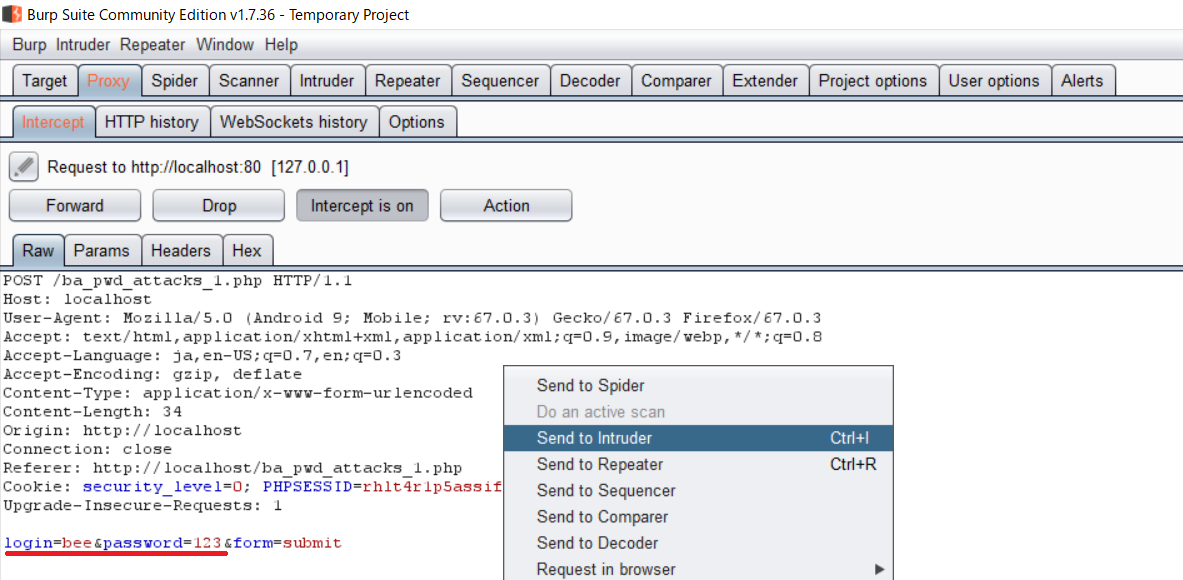This screenshot has height=580, width=1183.
Task: Click the POST /ba_pwd_attacks_1.php request line
Action: click(x=178, y=281)
